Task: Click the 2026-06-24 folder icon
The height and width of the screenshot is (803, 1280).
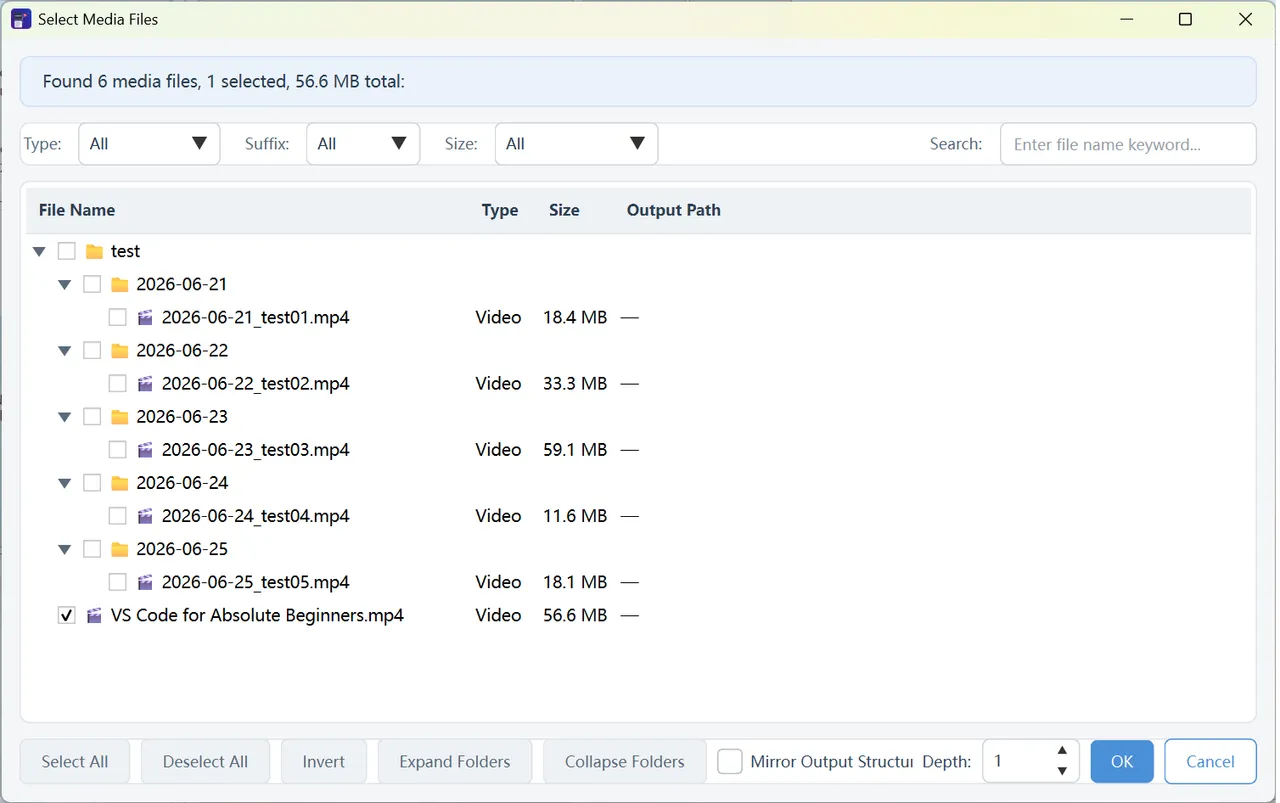Action: 120,483
